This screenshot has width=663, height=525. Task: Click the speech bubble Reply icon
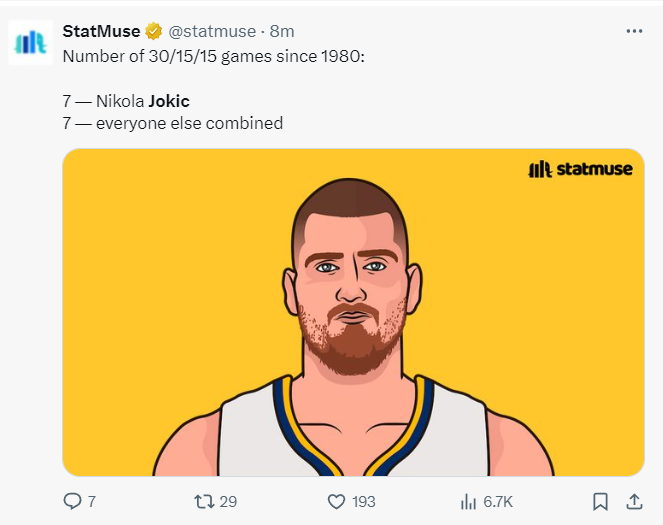72,501
